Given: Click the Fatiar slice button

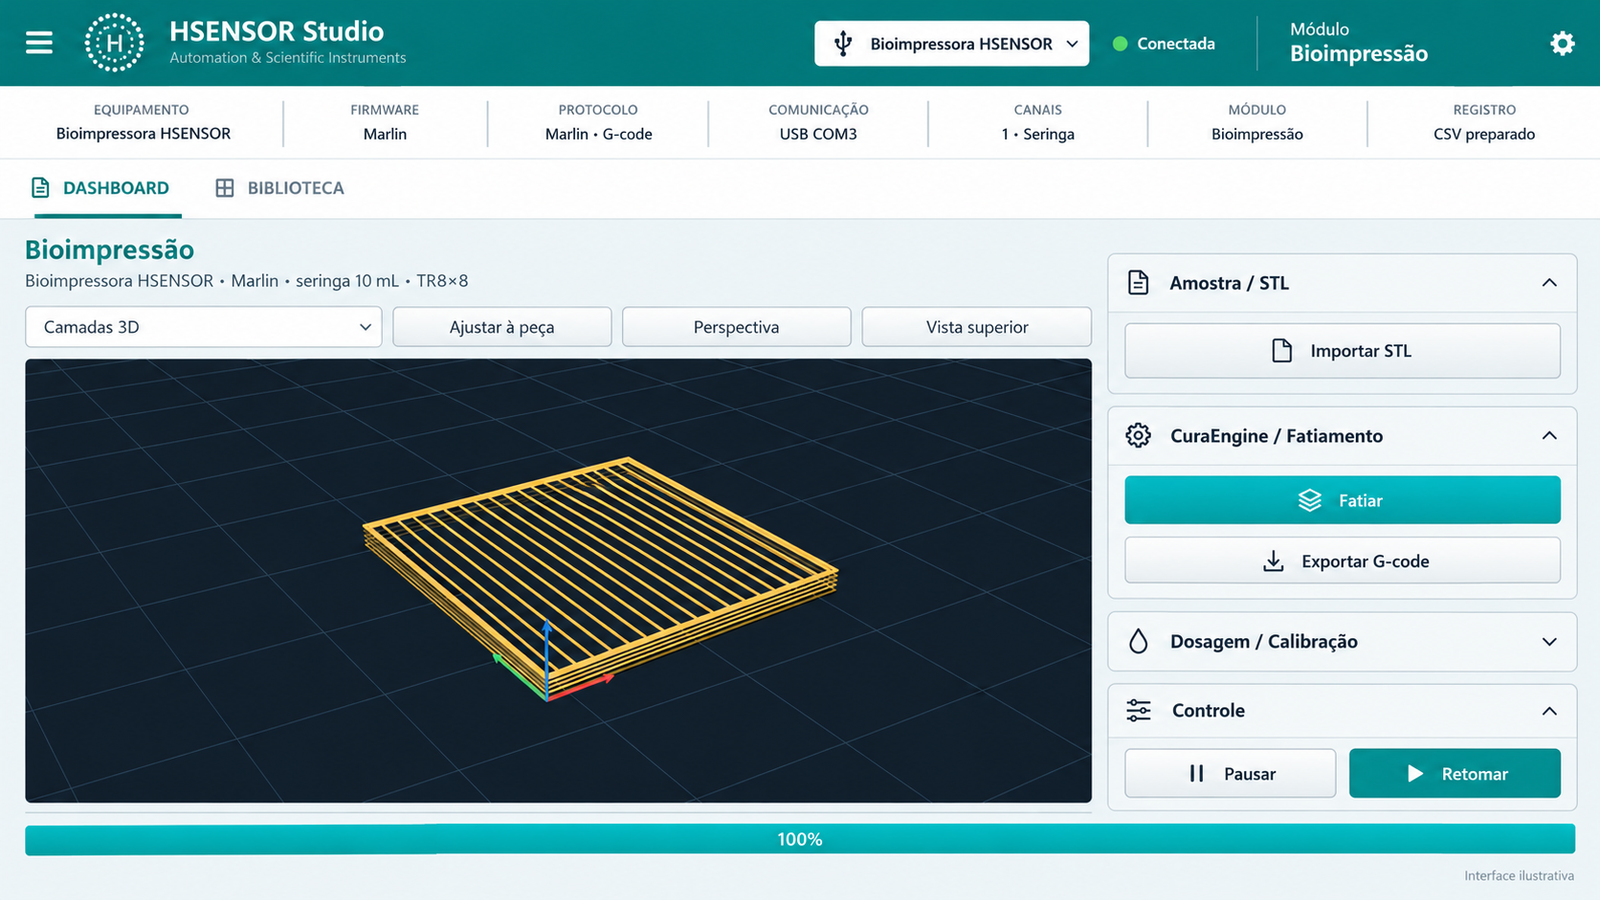Looking at the screenshot, I should [1342, 500].
